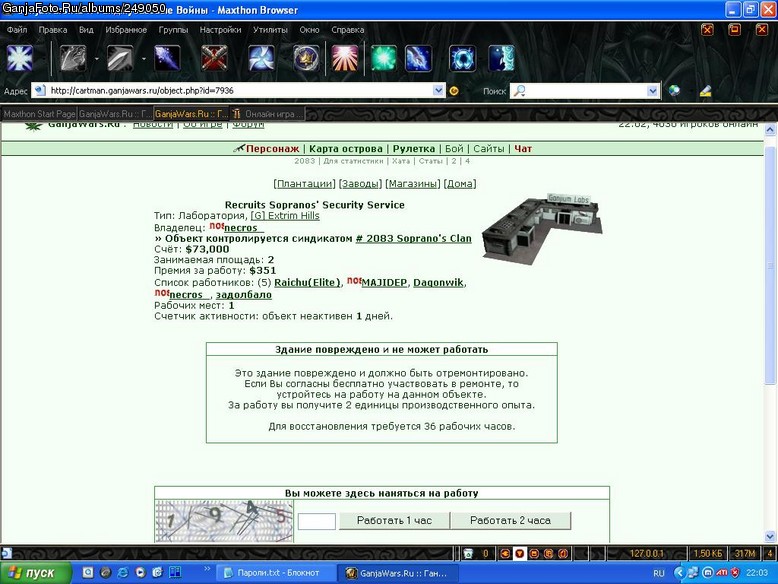Image resolution: width=778 pixels, height=584 pixels.
Task: Click the captcha code input field
Action: pos(317,521)
